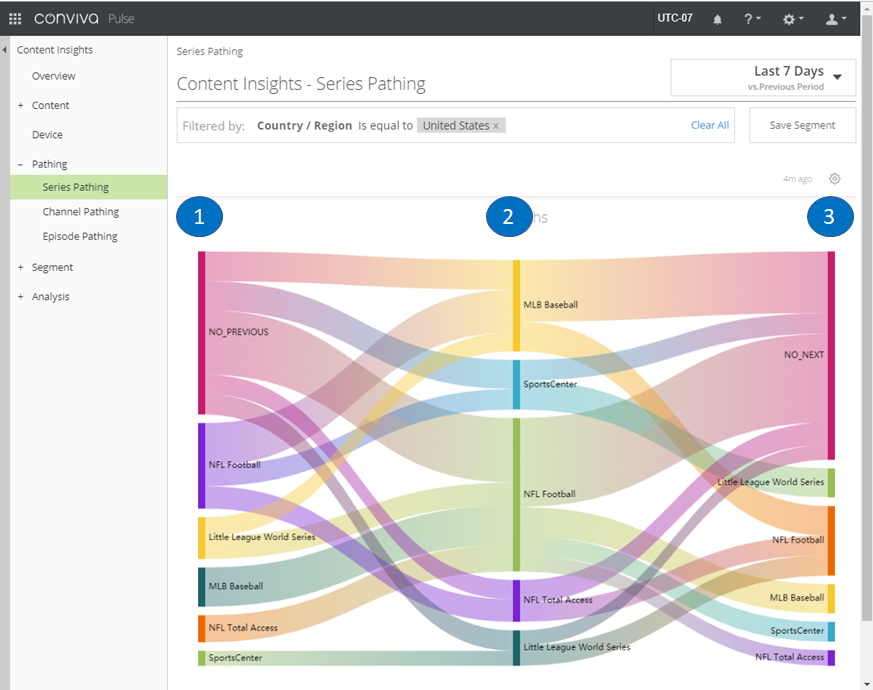Click the purple NFL Football source node

point(202,466)
